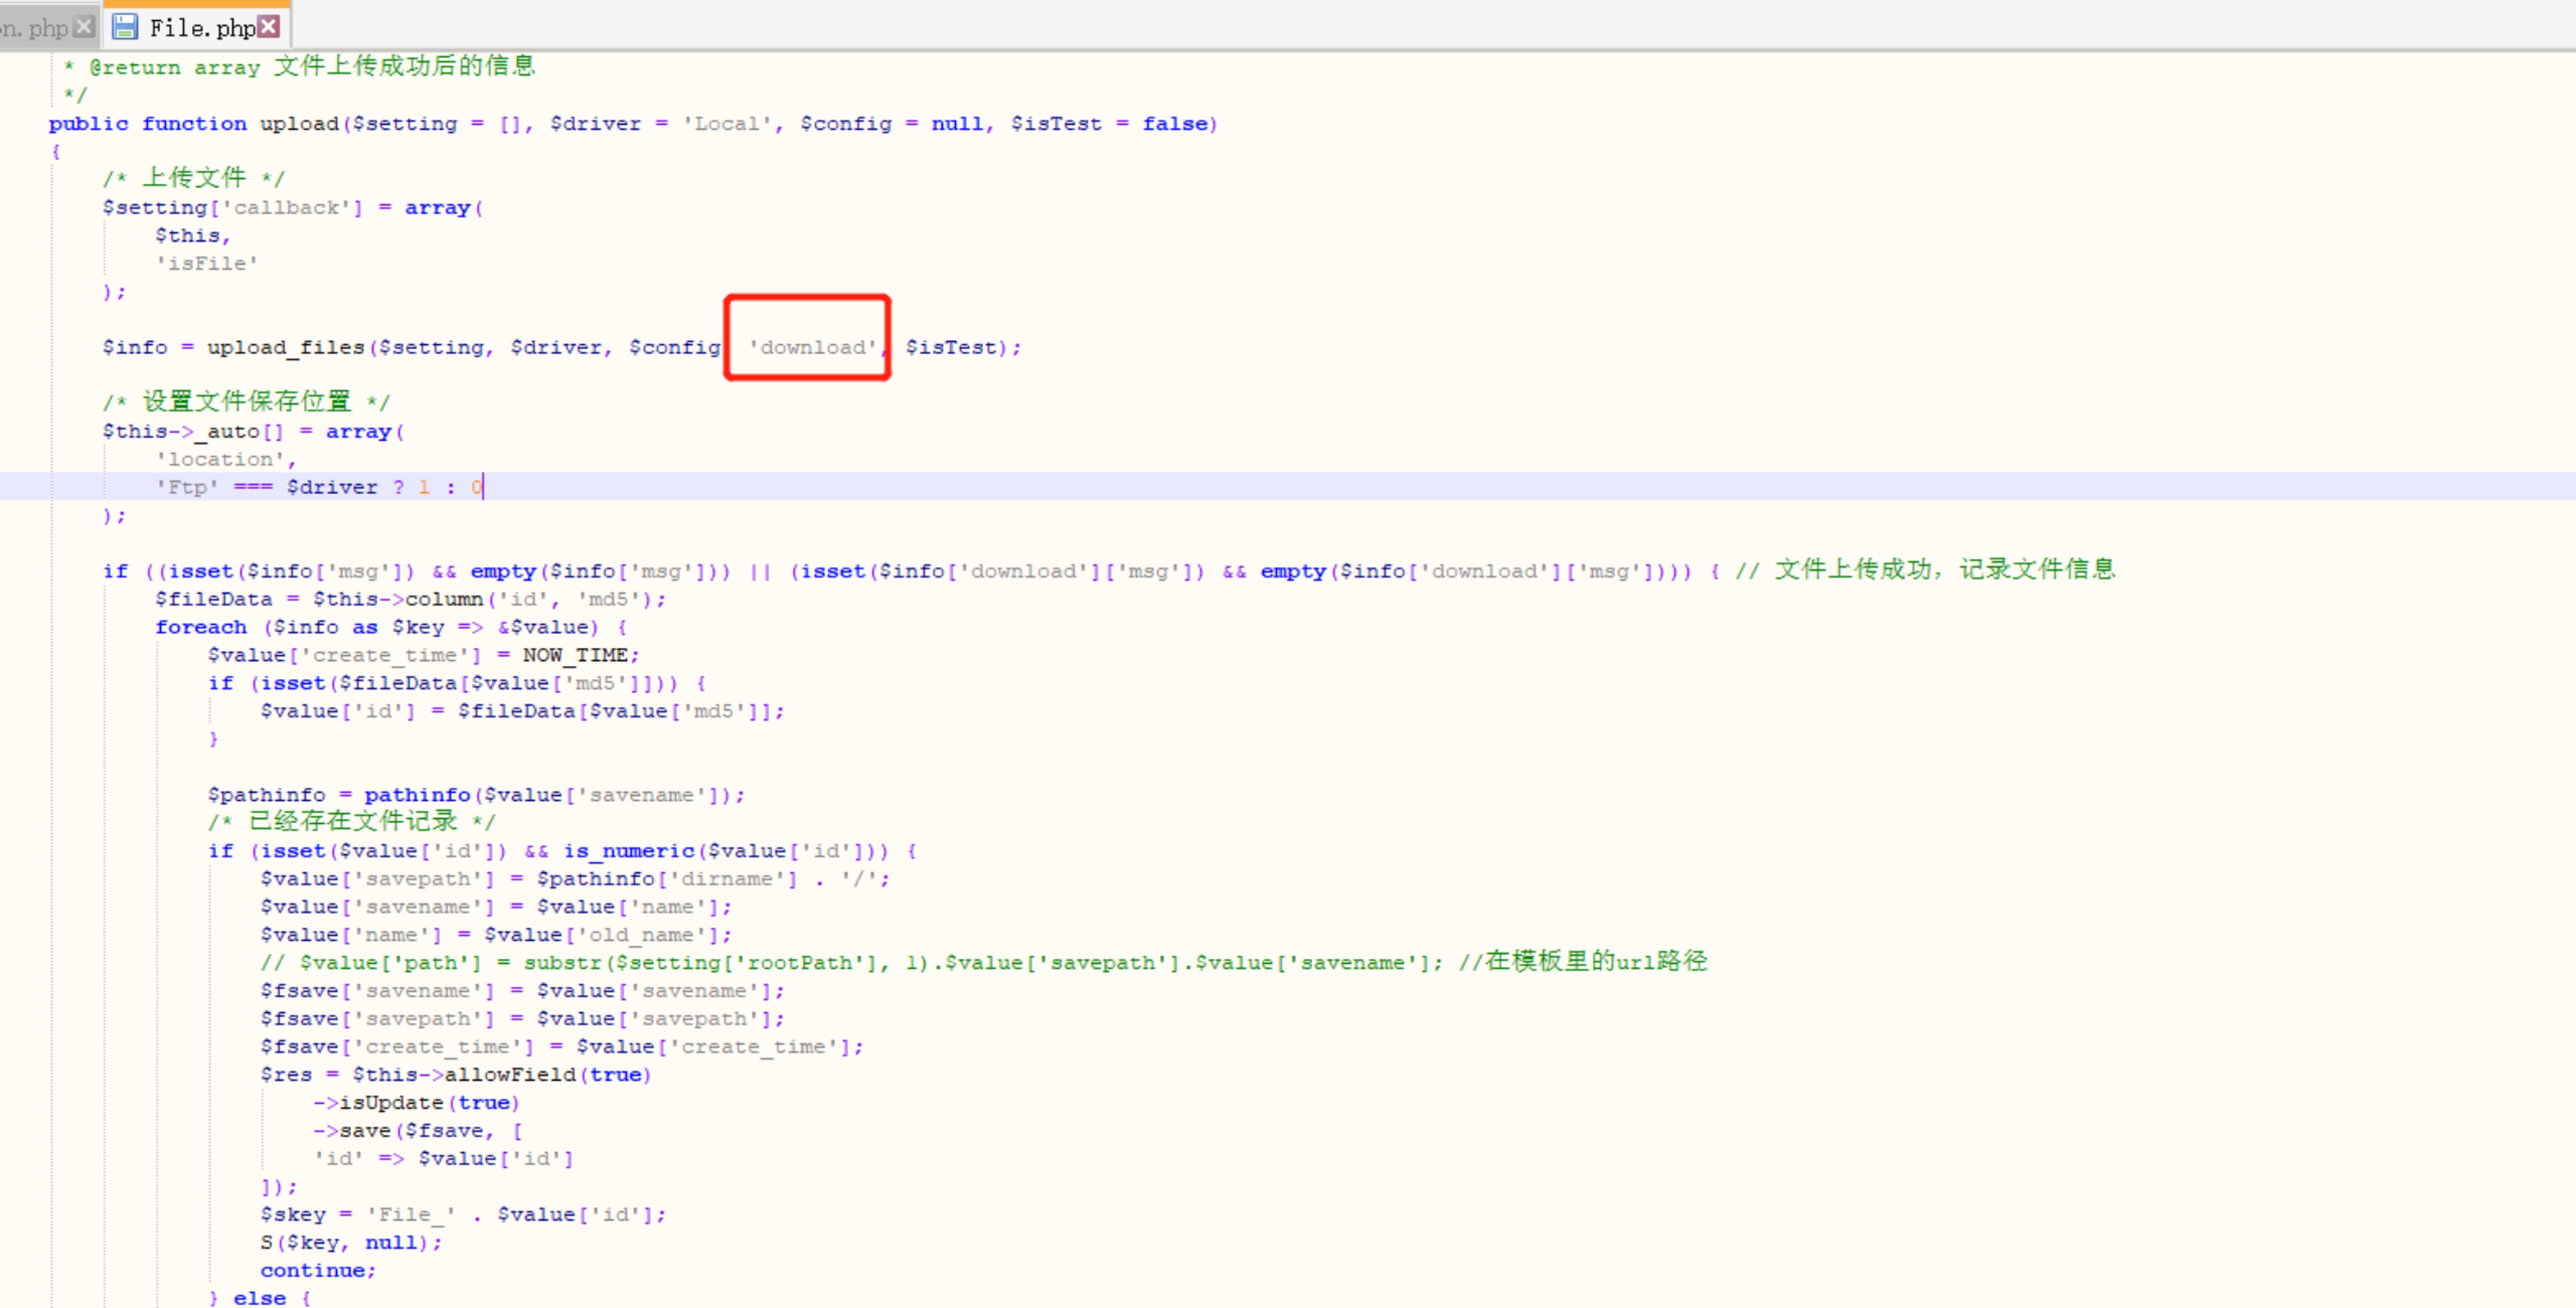The width and height of the screenshot is (2576, 1308).
Task: Click the "$skey = 'File_'" line
Action: tap(463, 1216)
